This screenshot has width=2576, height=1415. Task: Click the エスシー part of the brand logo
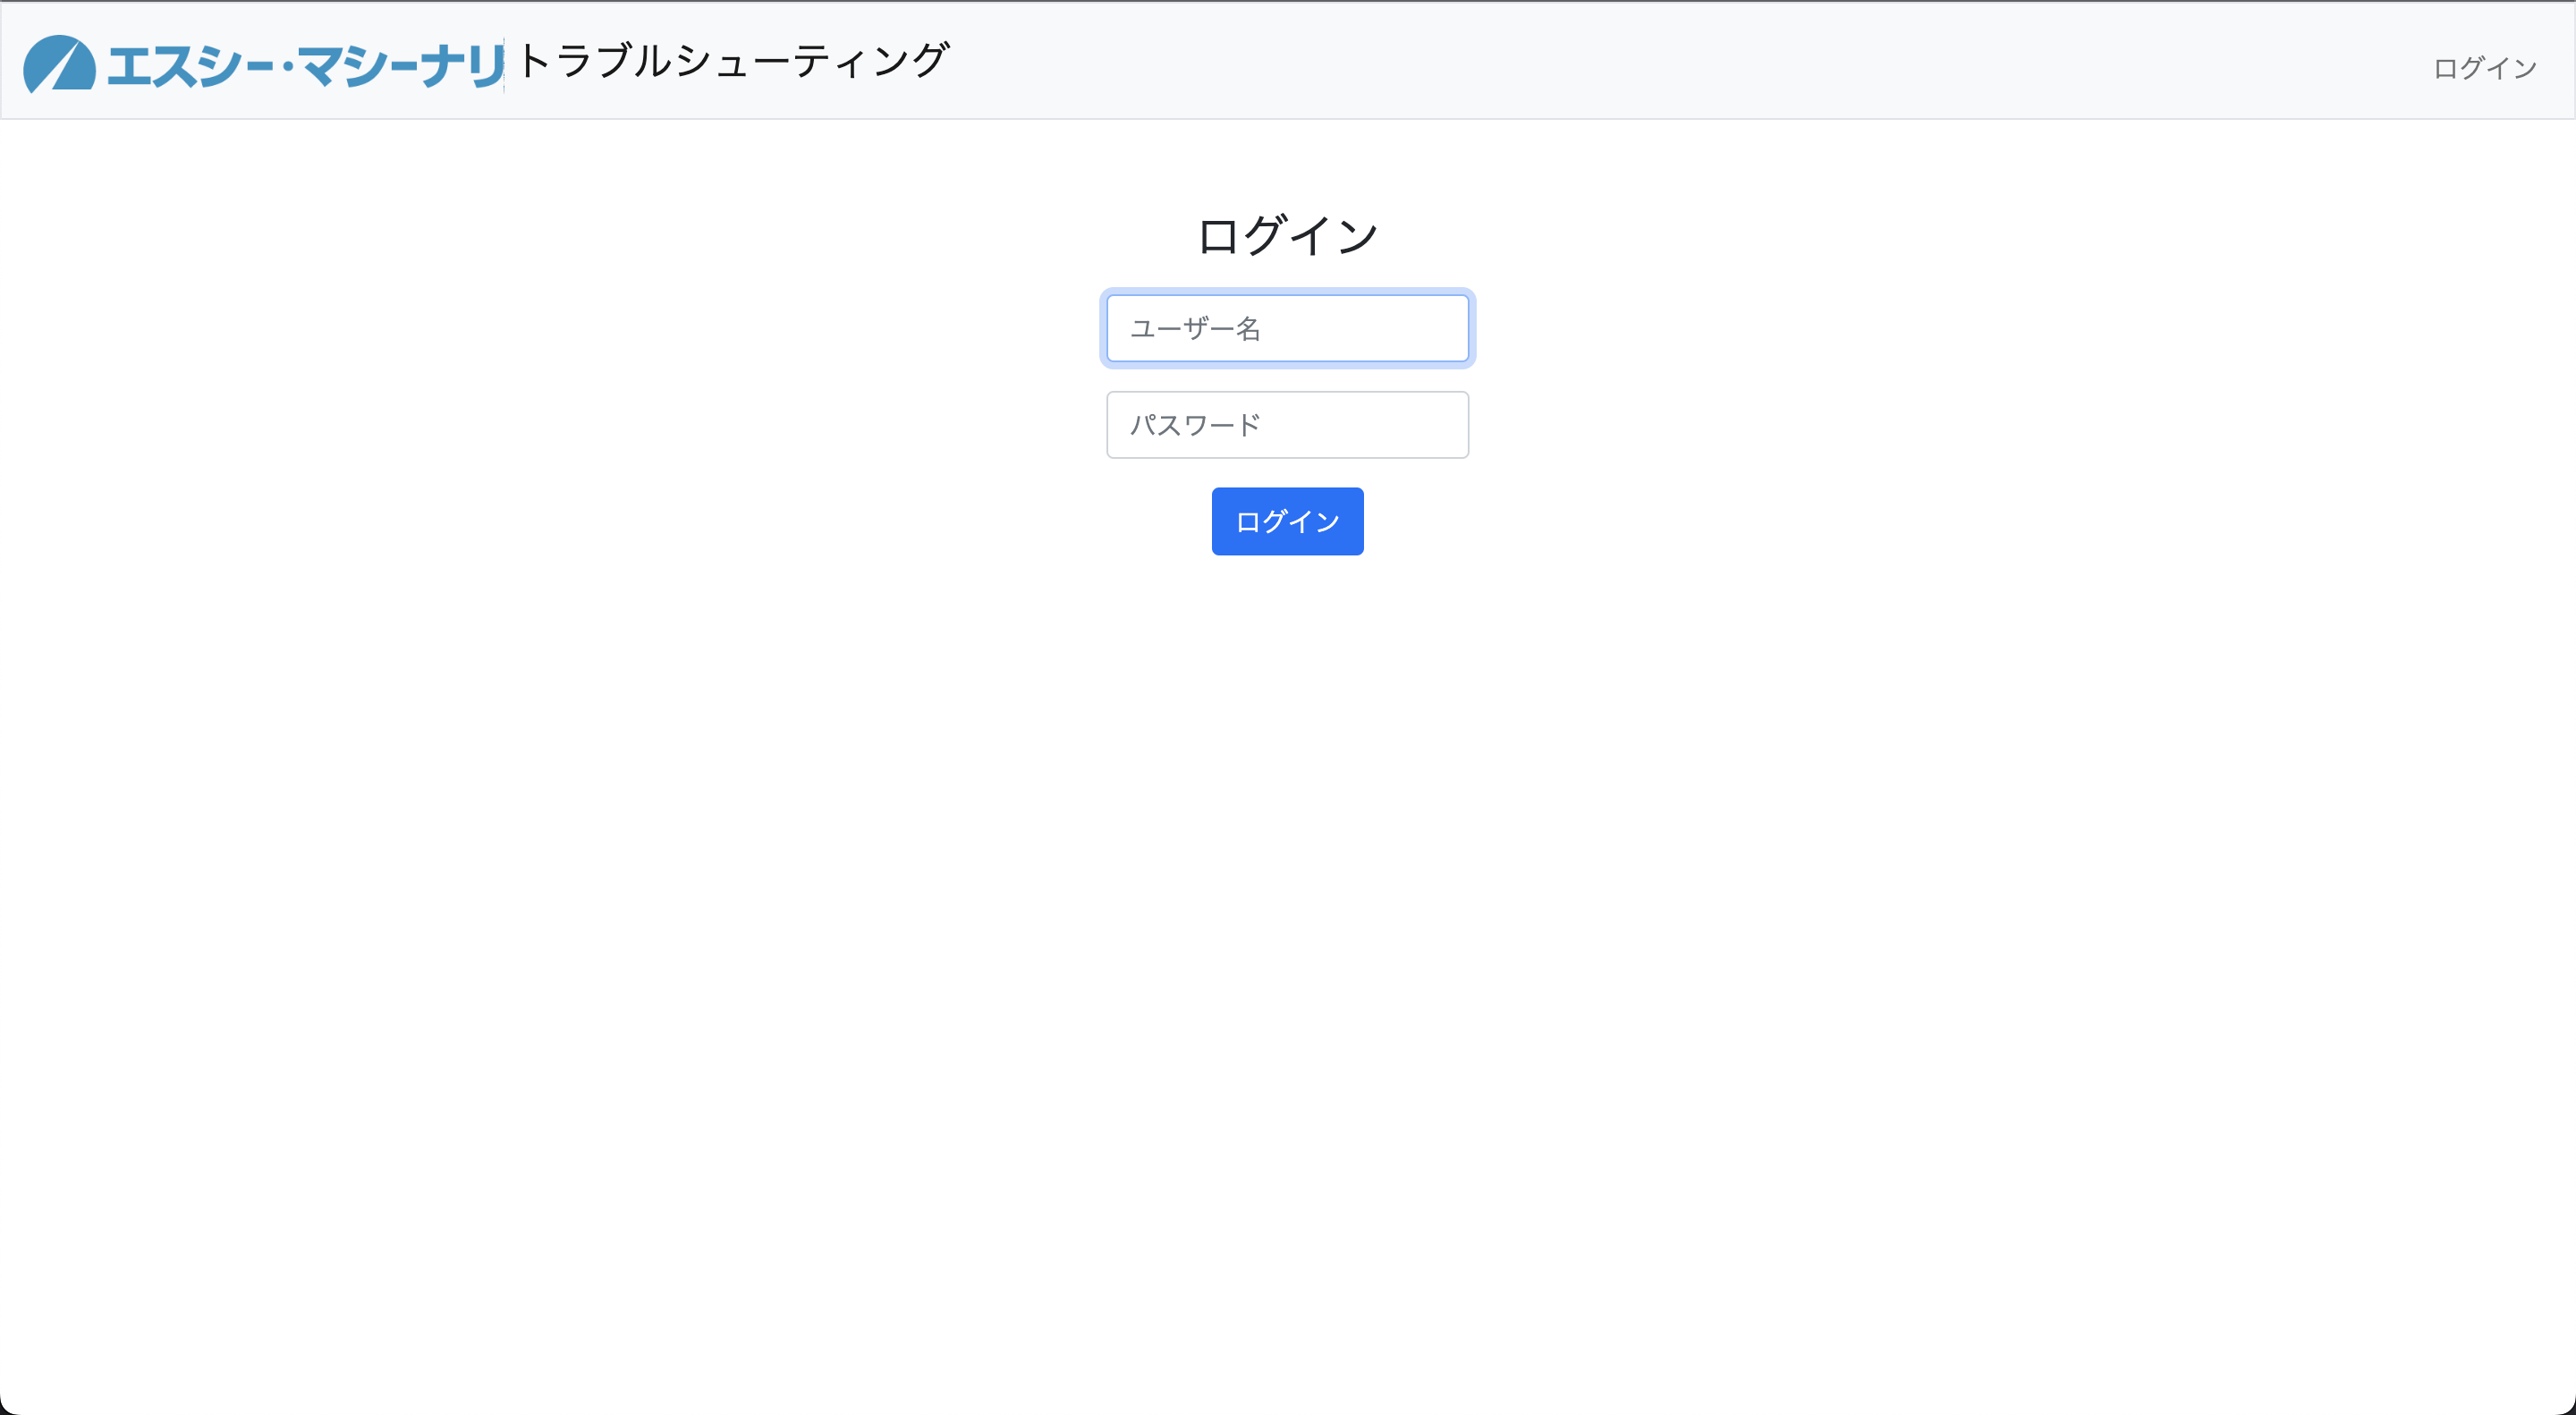click(x=190, y=67)
